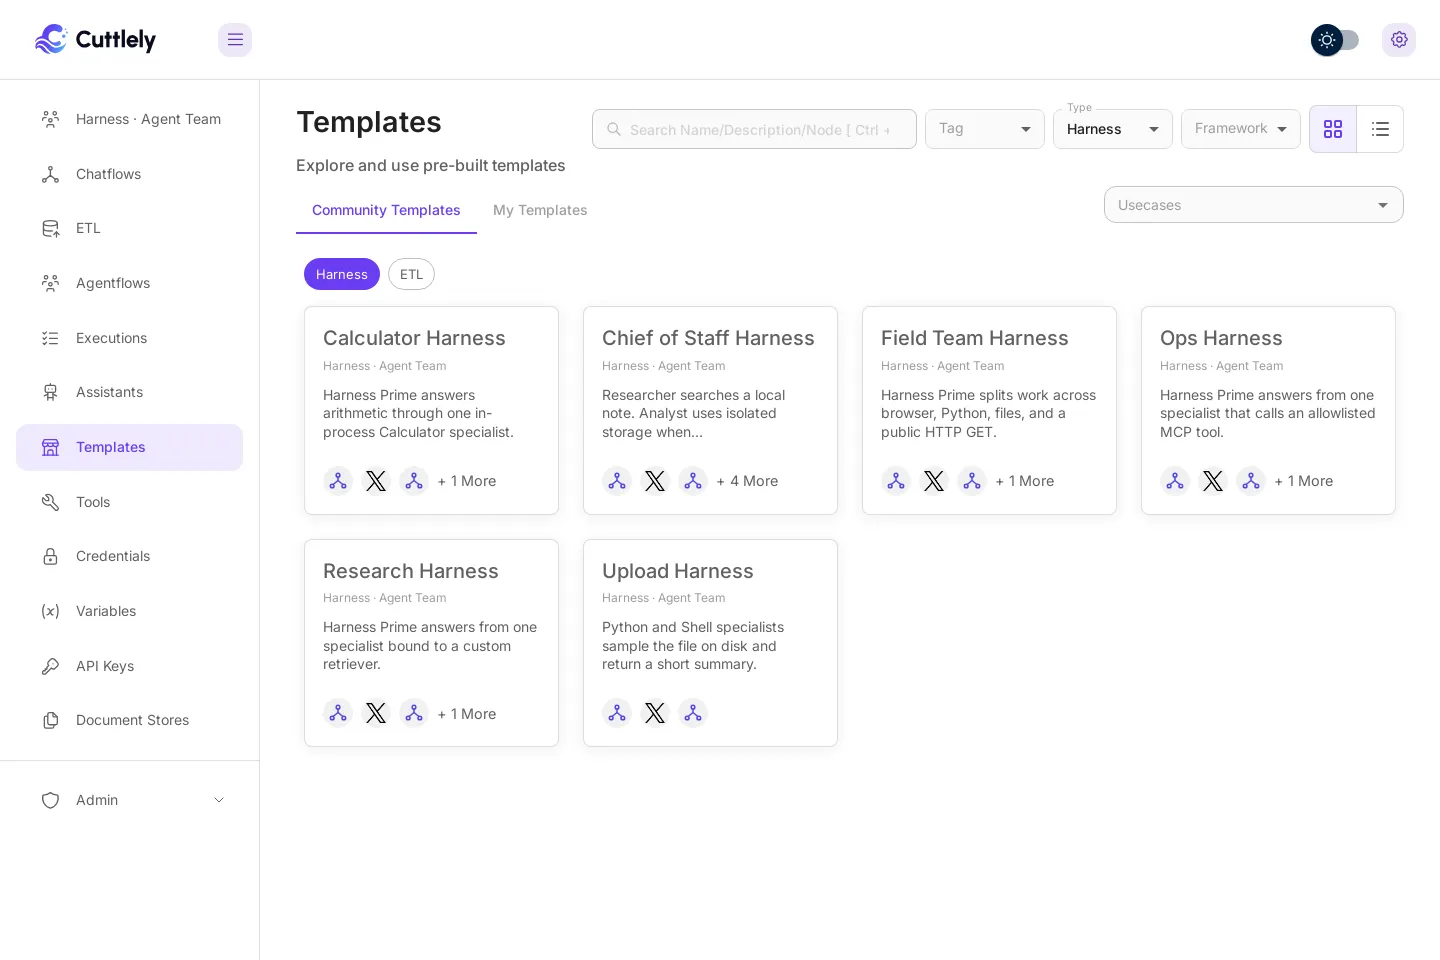Open ETL in sidebar

[x=129, y=228]
